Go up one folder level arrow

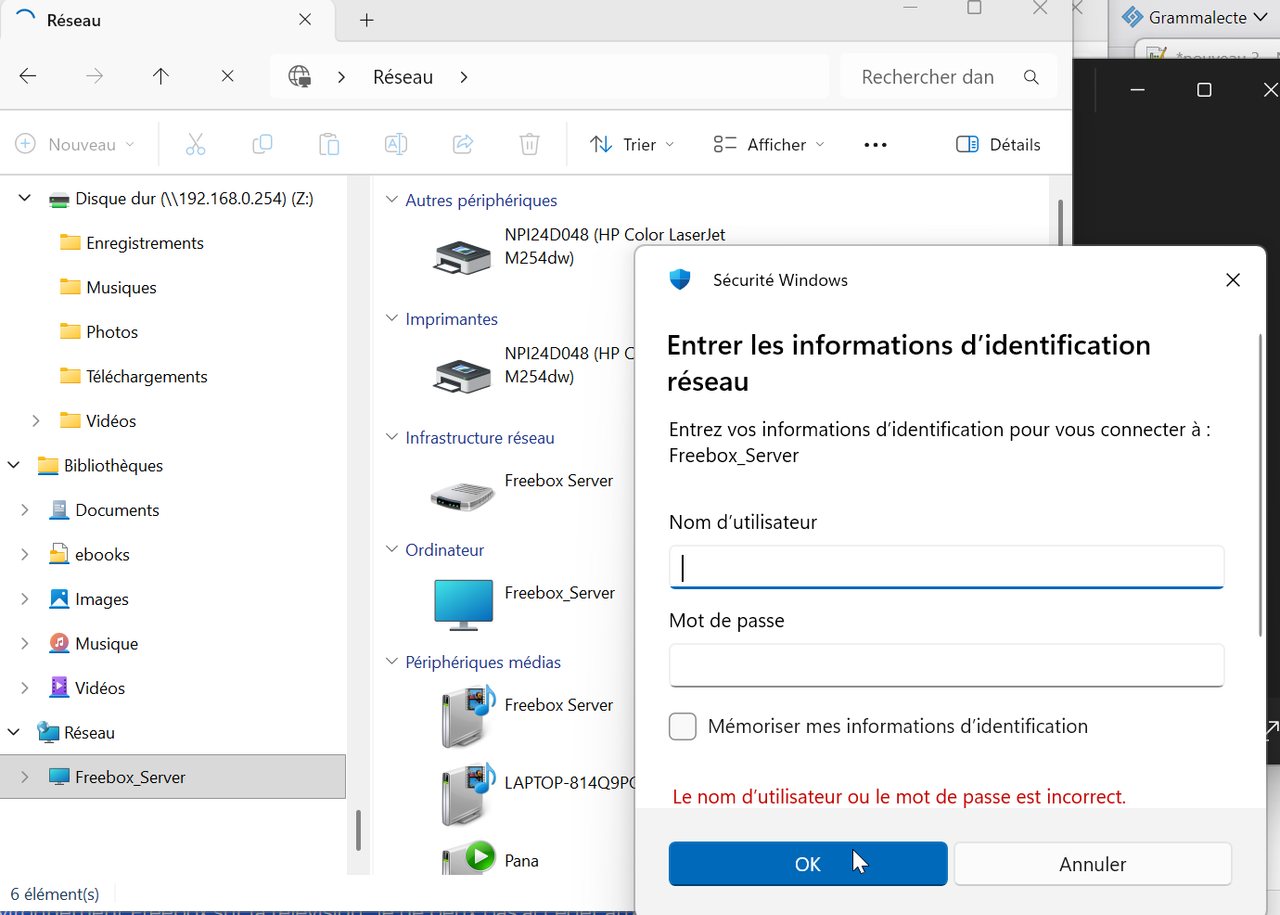[x=161, y=77]
